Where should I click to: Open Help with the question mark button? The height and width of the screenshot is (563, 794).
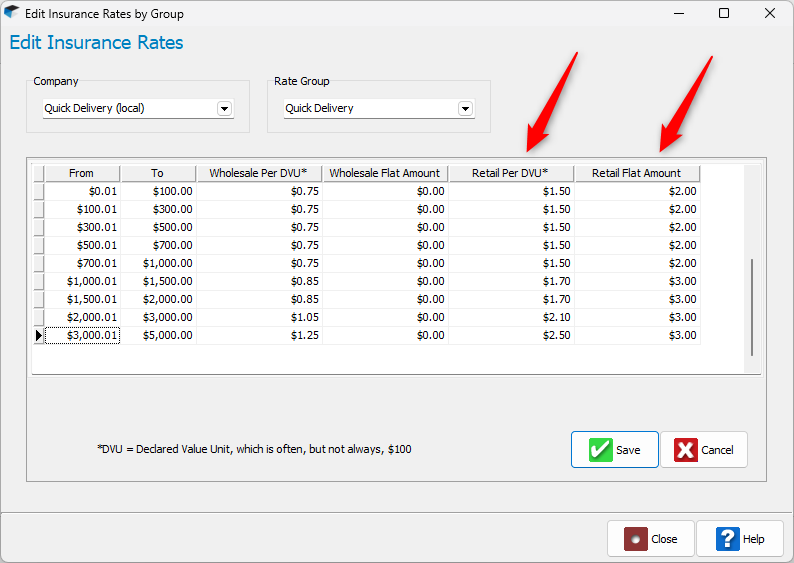tap(740, 539)
